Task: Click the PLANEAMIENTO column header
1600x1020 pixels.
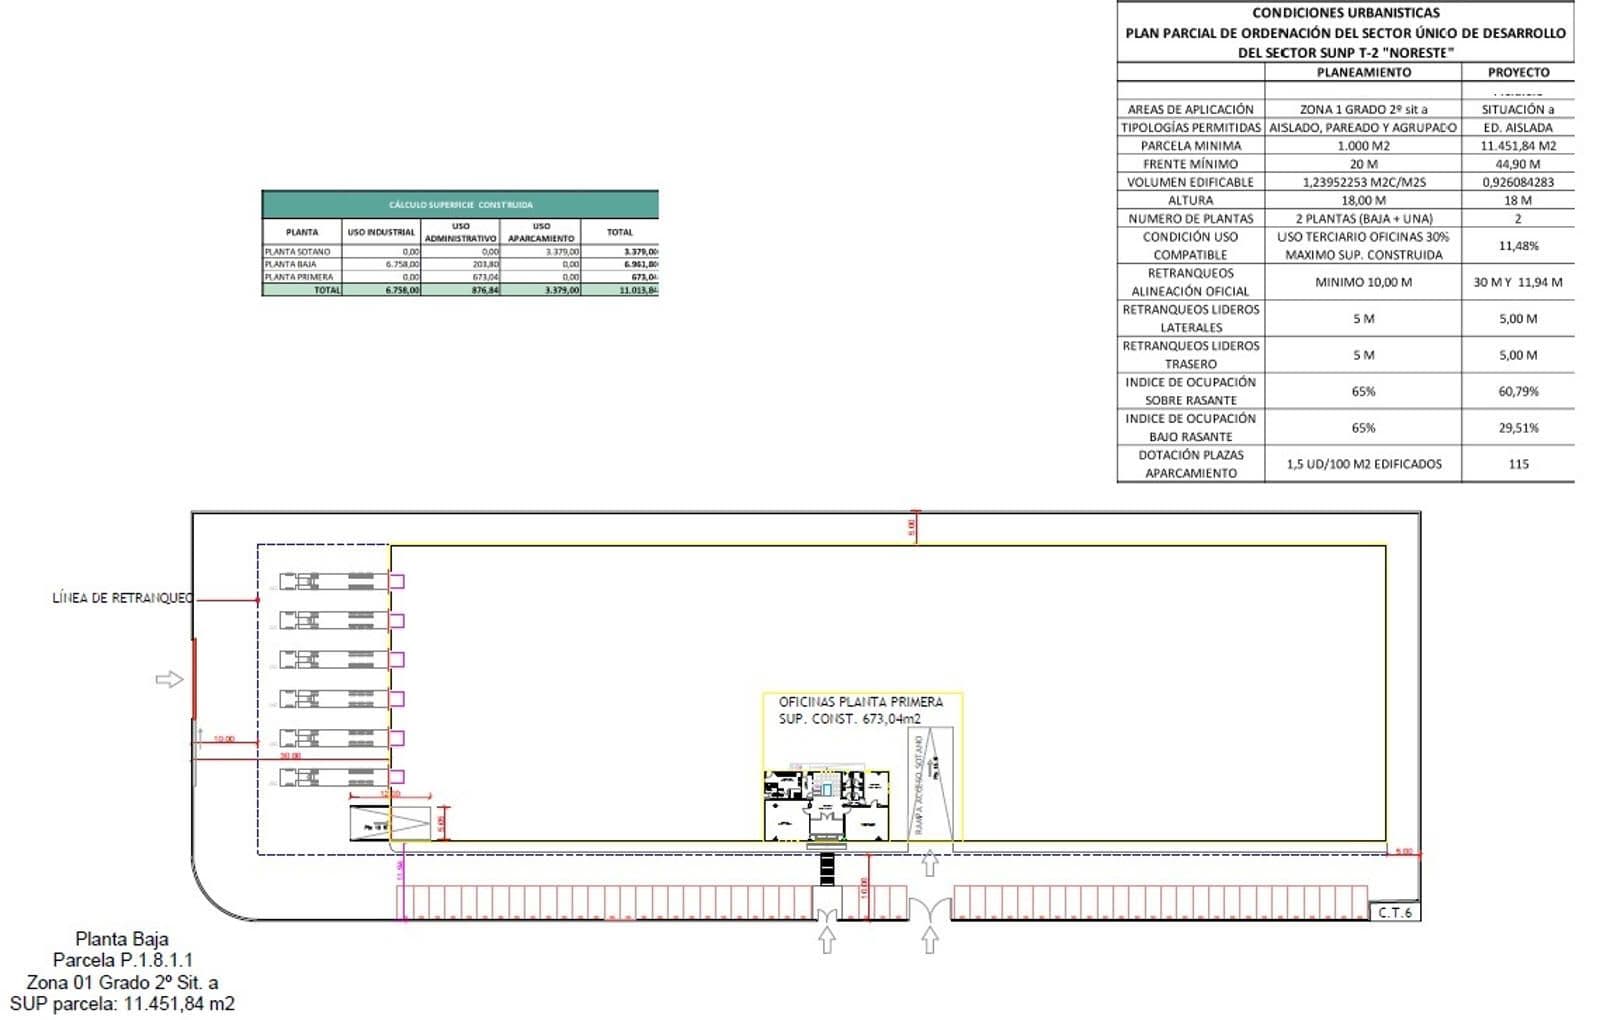Action: click(1363, 72)
